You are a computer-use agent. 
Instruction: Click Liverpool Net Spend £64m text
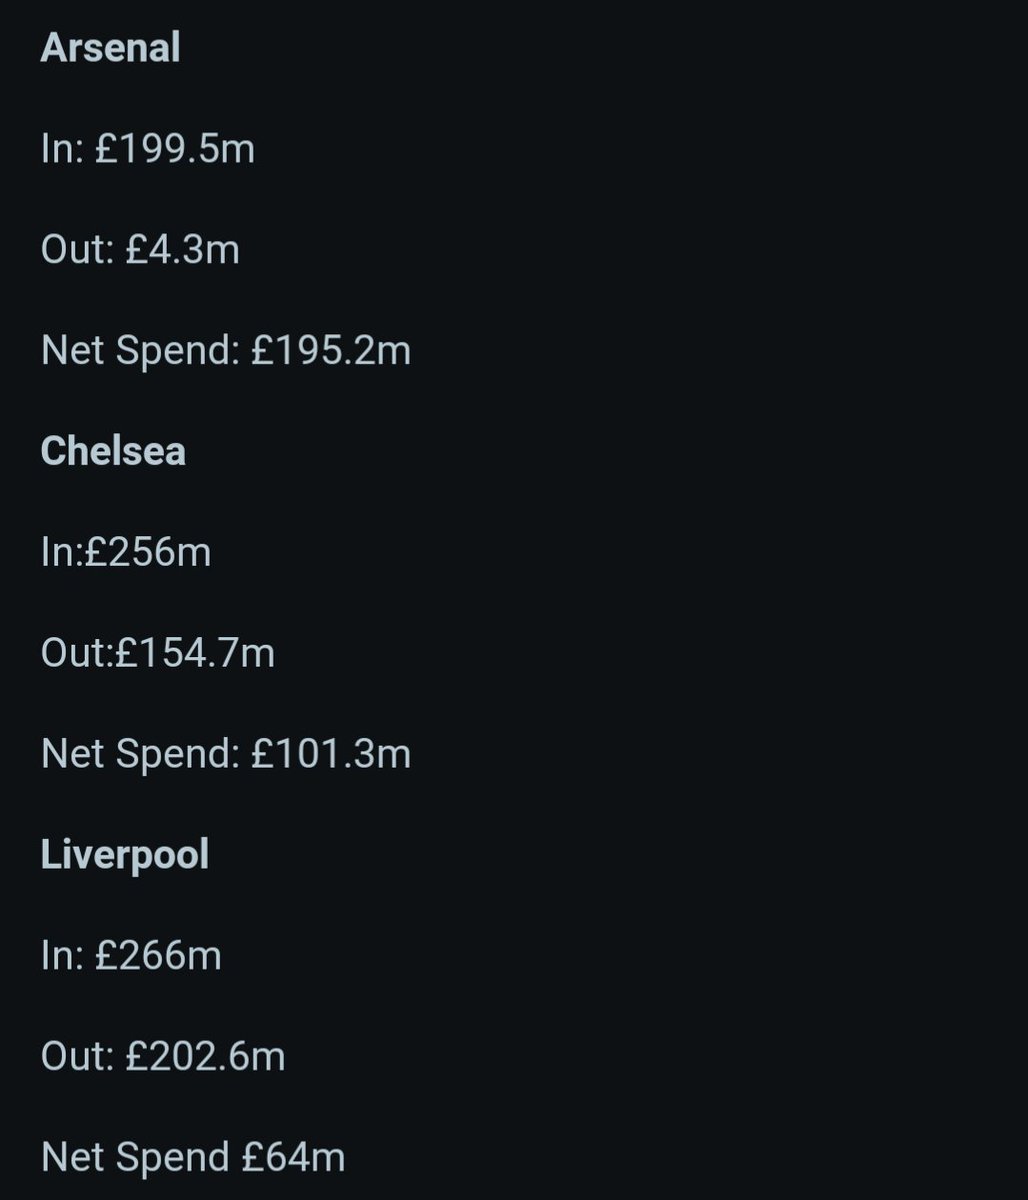click(193, 1157)
